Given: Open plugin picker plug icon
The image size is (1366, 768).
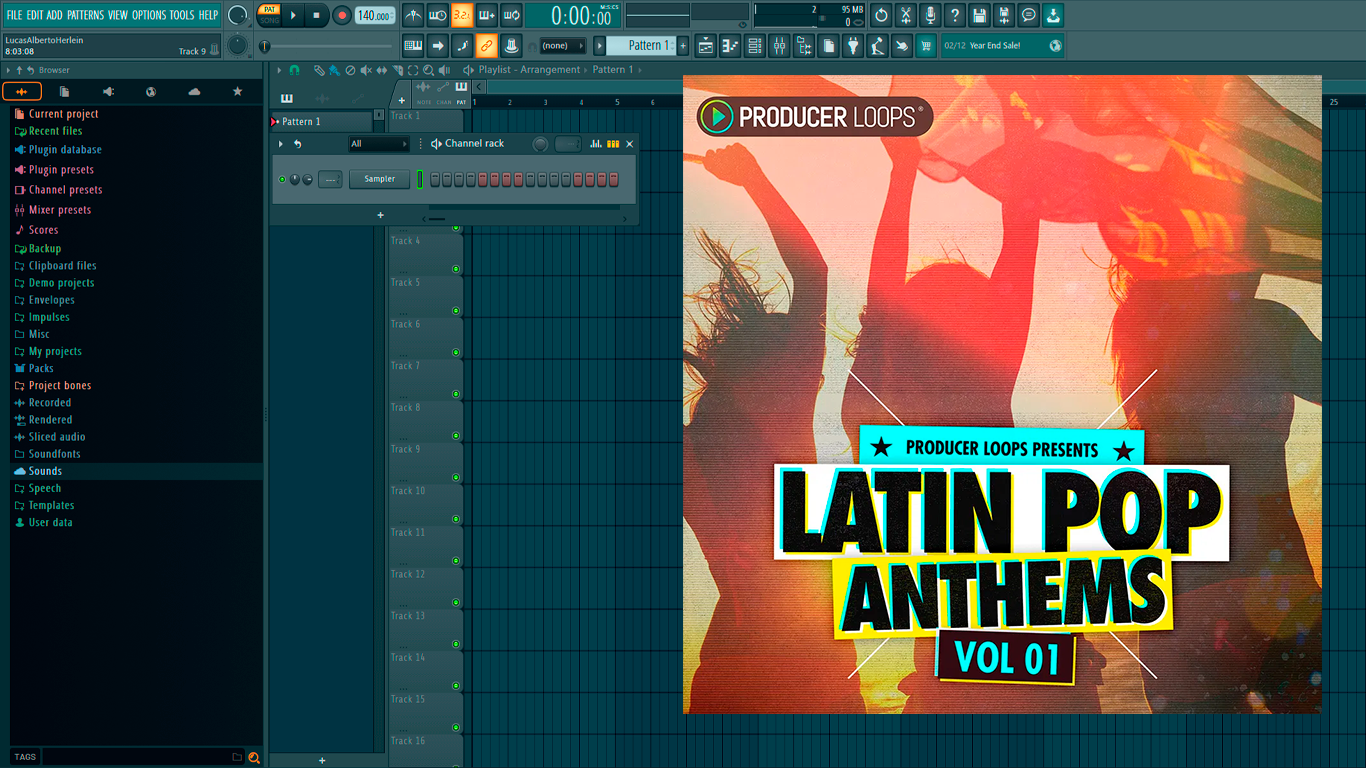Looking at the screenshot, I should 853,45.
